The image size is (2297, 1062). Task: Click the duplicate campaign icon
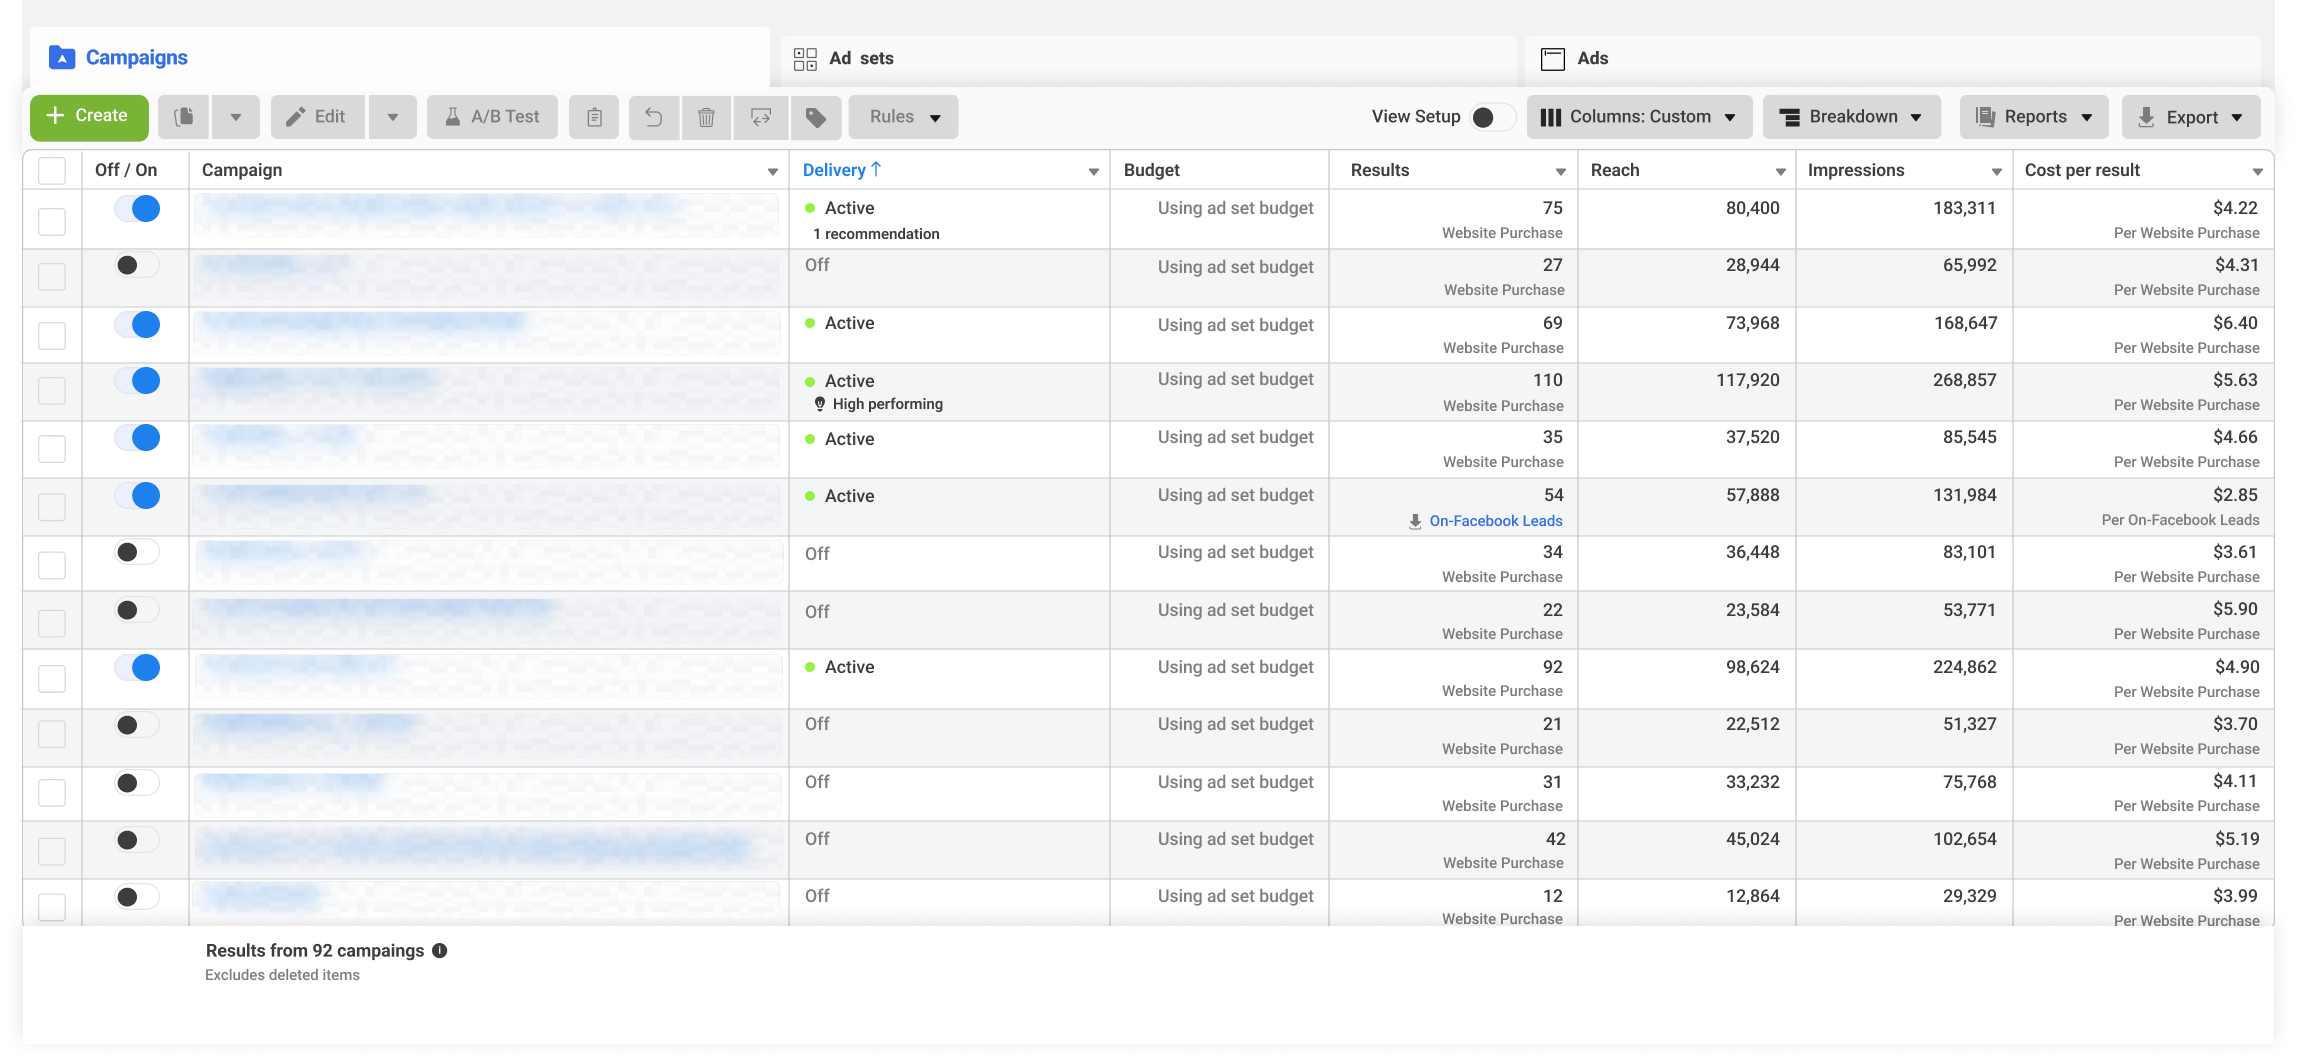coord(184,117)
